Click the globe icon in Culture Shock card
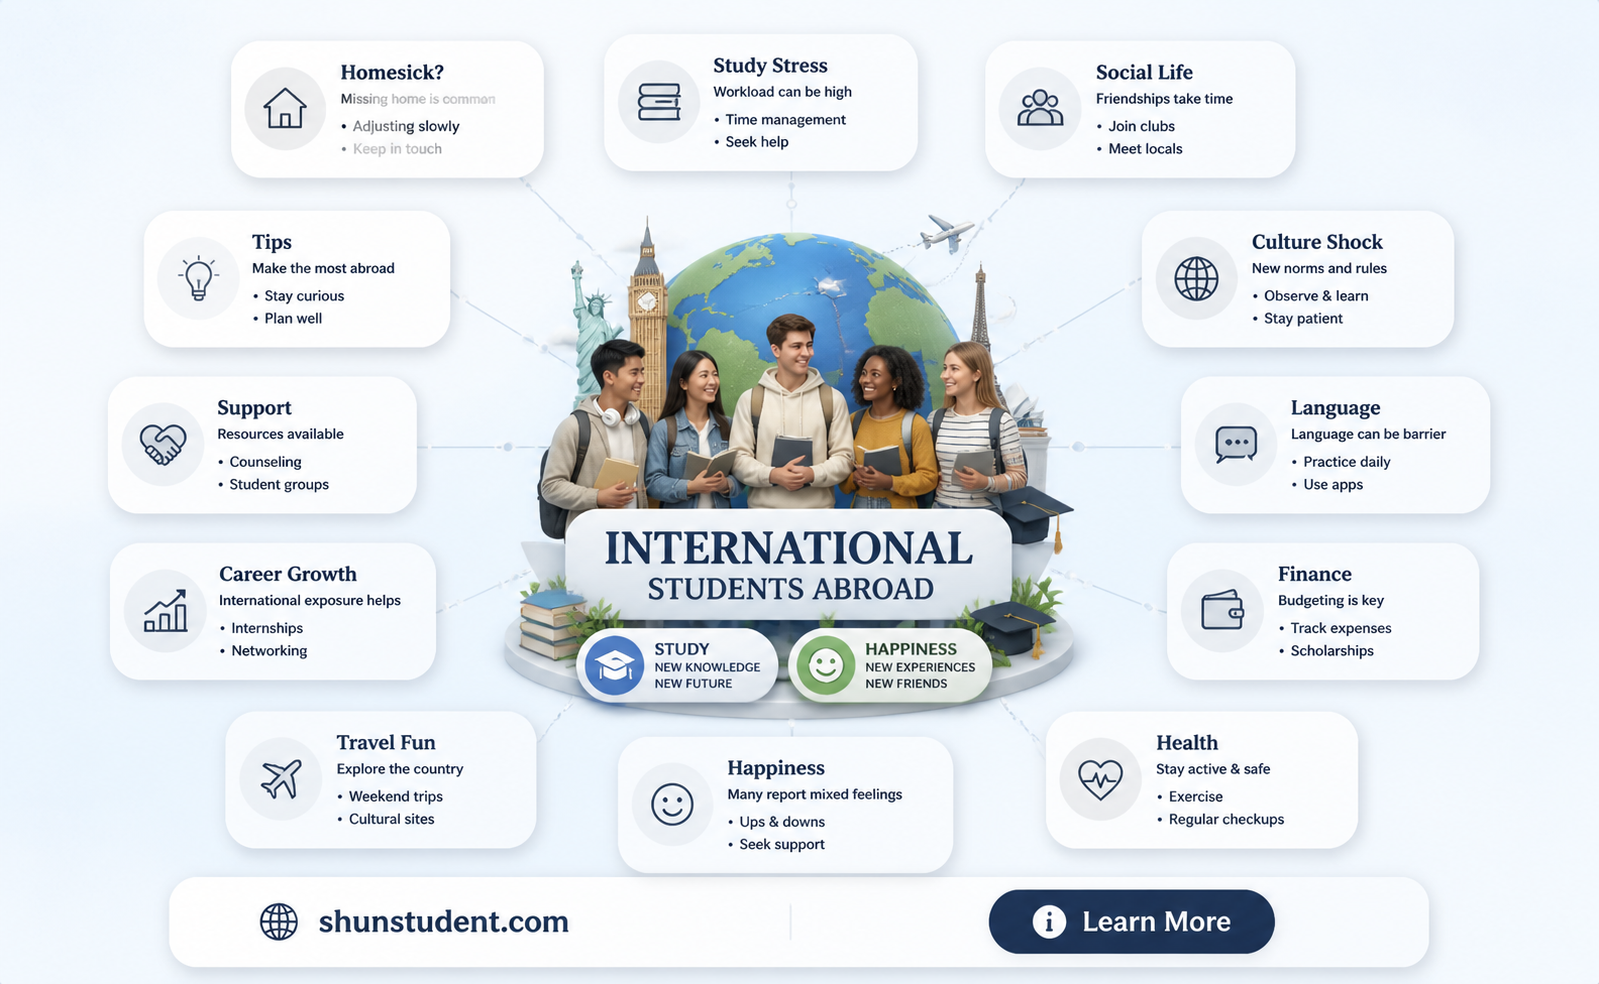1599x984 pixels. pos(1196,278)
